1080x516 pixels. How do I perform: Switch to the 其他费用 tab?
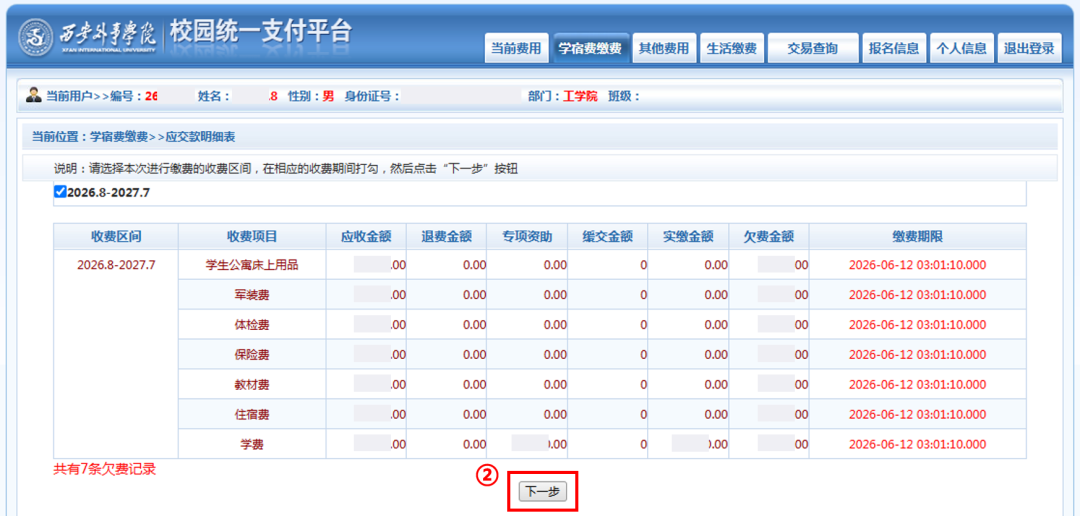pos(664,48)
